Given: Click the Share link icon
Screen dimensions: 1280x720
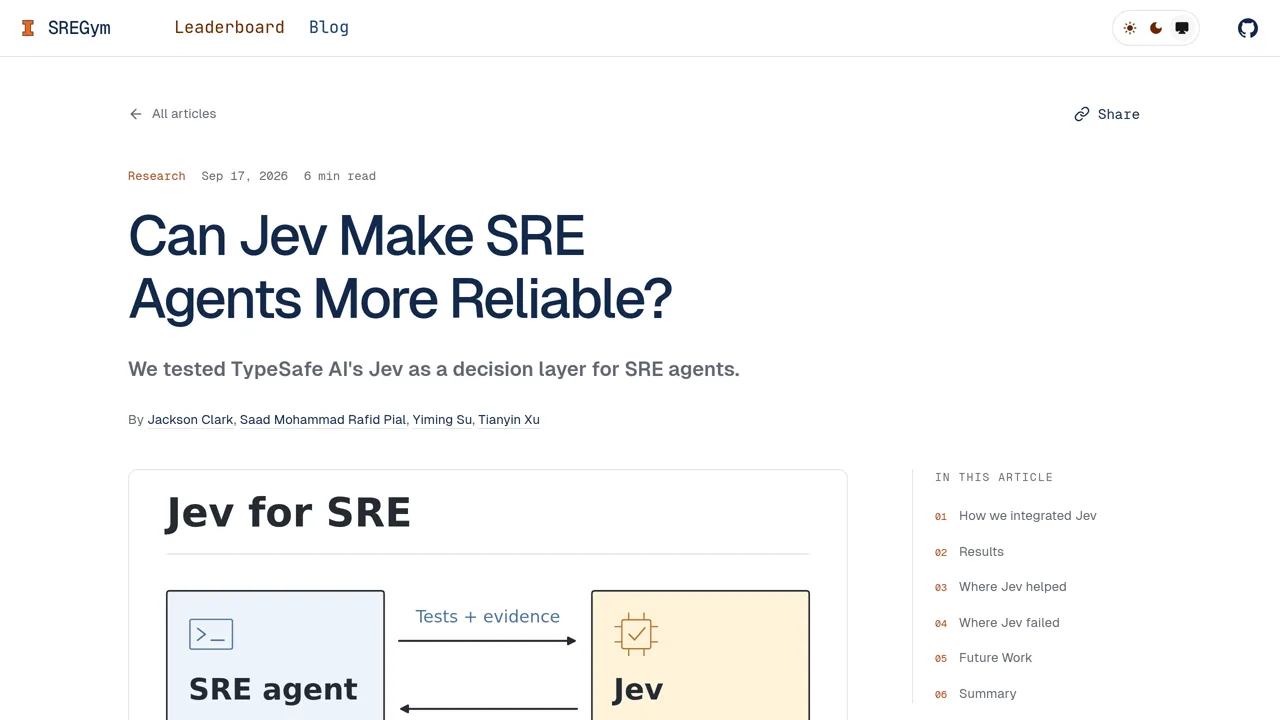Looking at the screenshot, I should pyautogui.click(x=1082, y=114).
